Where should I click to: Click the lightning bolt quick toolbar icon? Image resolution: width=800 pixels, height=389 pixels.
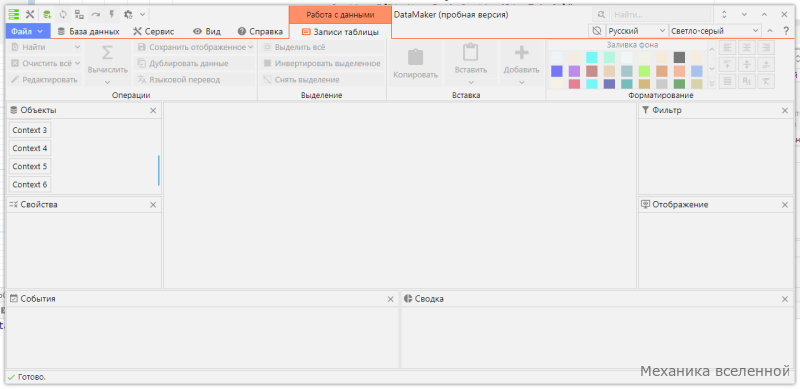111,14
